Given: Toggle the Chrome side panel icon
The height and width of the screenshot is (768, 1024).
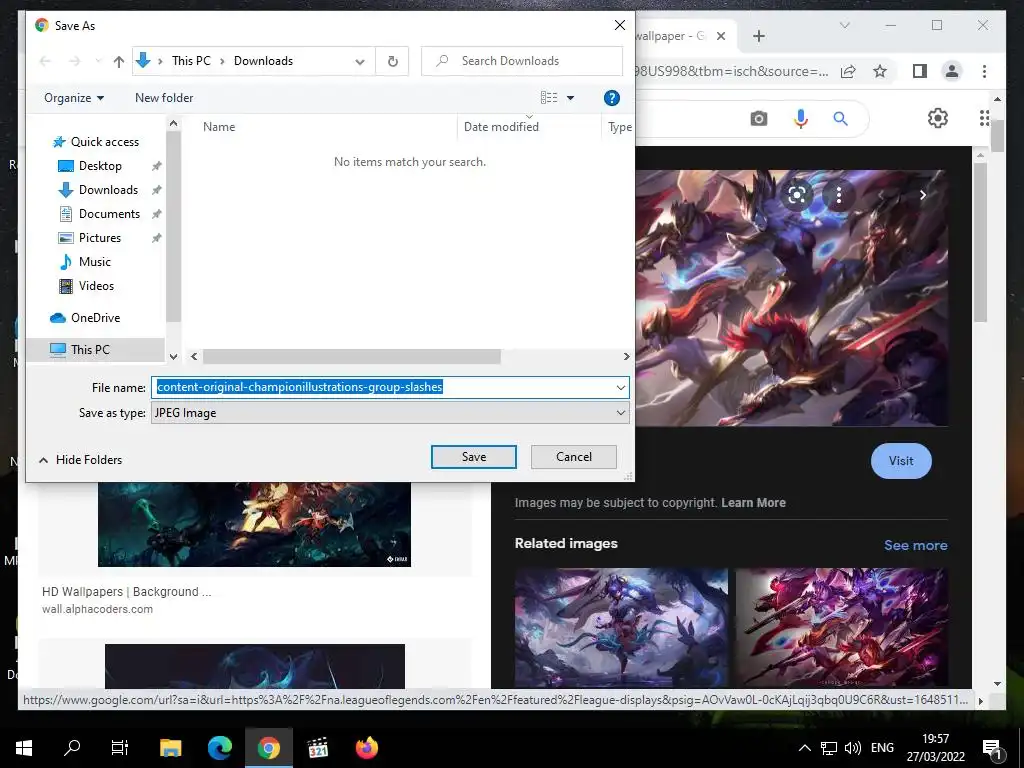Looking at the screenshot, I should 920,71.
